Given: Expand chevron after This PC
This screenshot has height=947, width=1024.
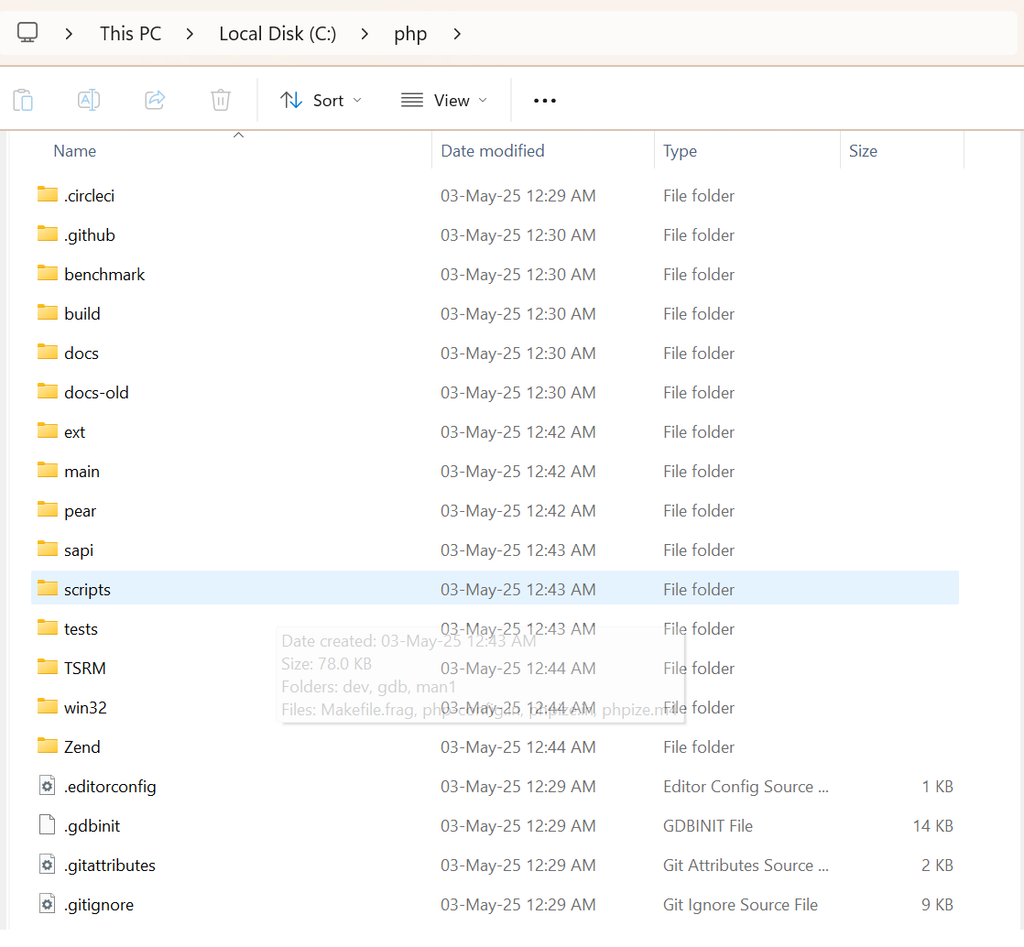Looking at the screenshot, I should pos(189,33).
